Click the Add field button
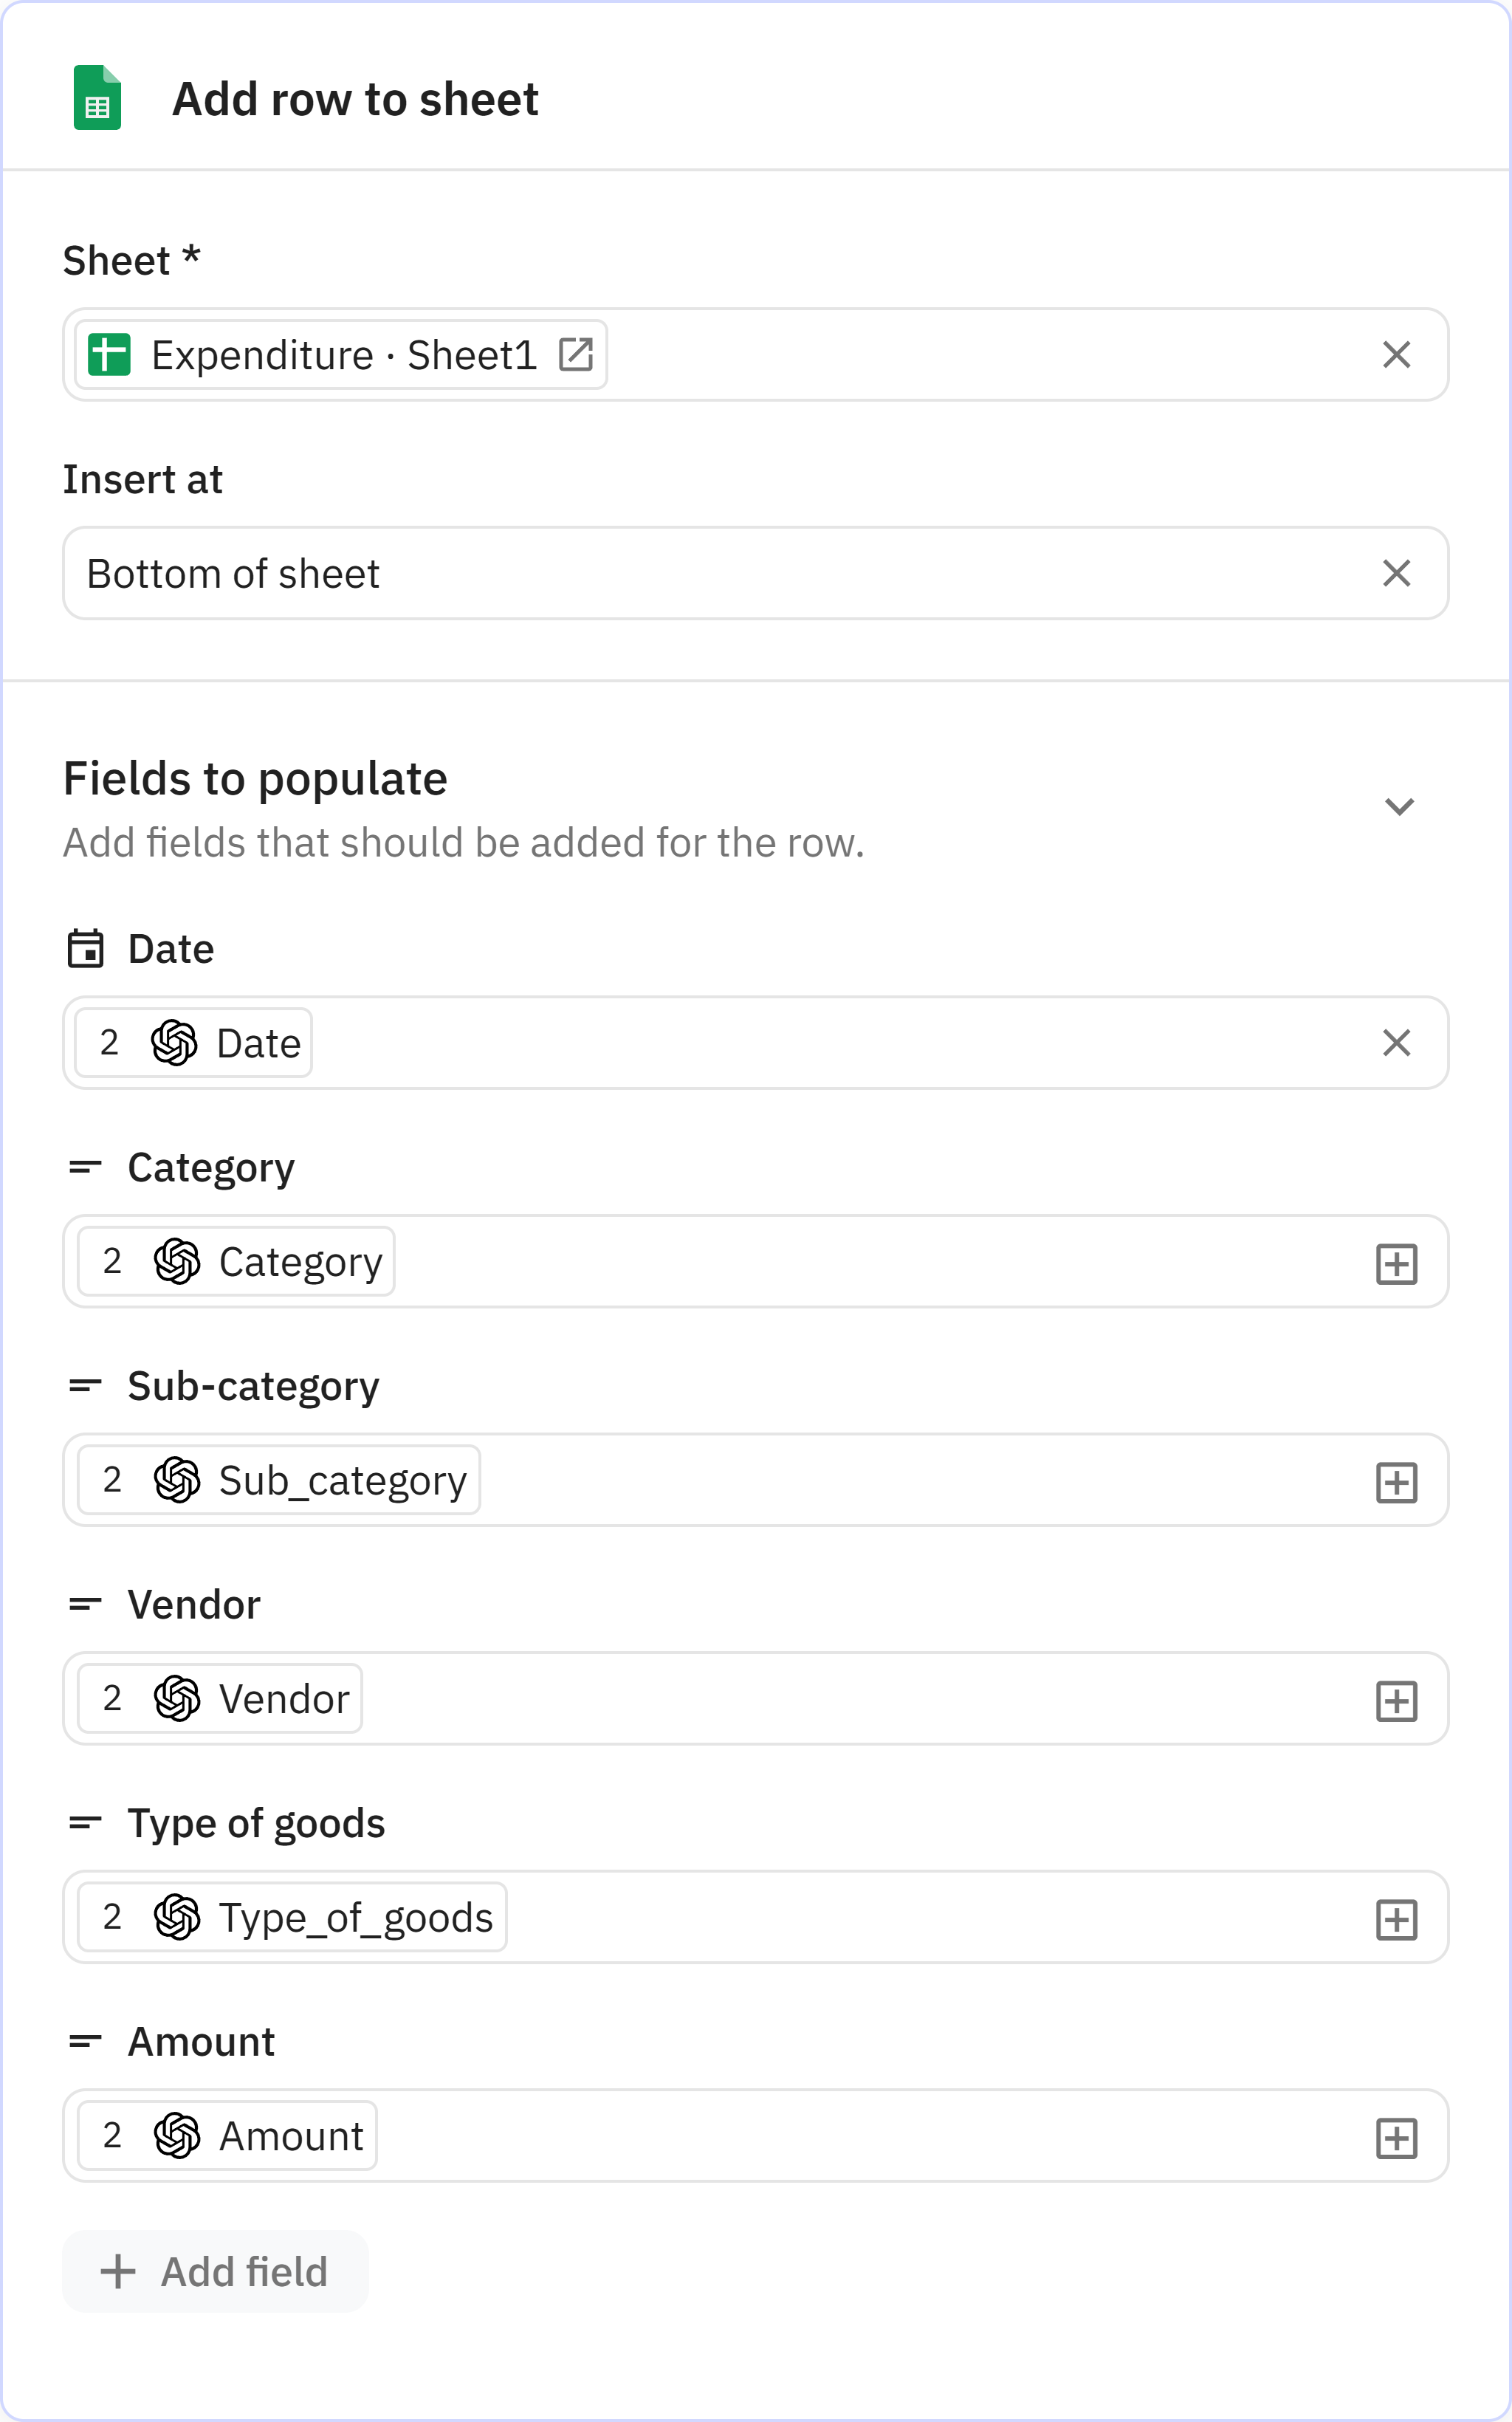Screen dimensions: 1512x2422 click(215, 2272)
